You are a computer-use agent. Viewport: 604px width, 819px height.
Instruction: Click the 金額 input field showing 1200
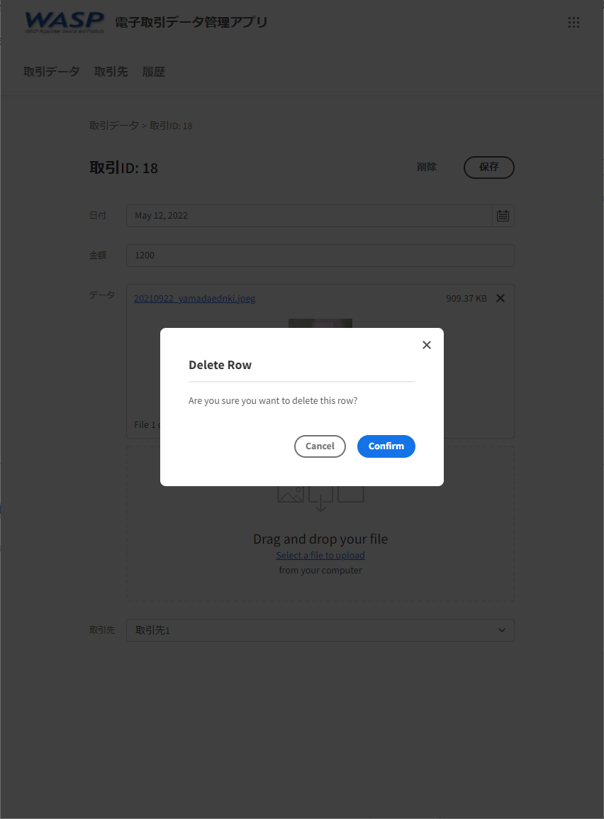click(320, 255)
